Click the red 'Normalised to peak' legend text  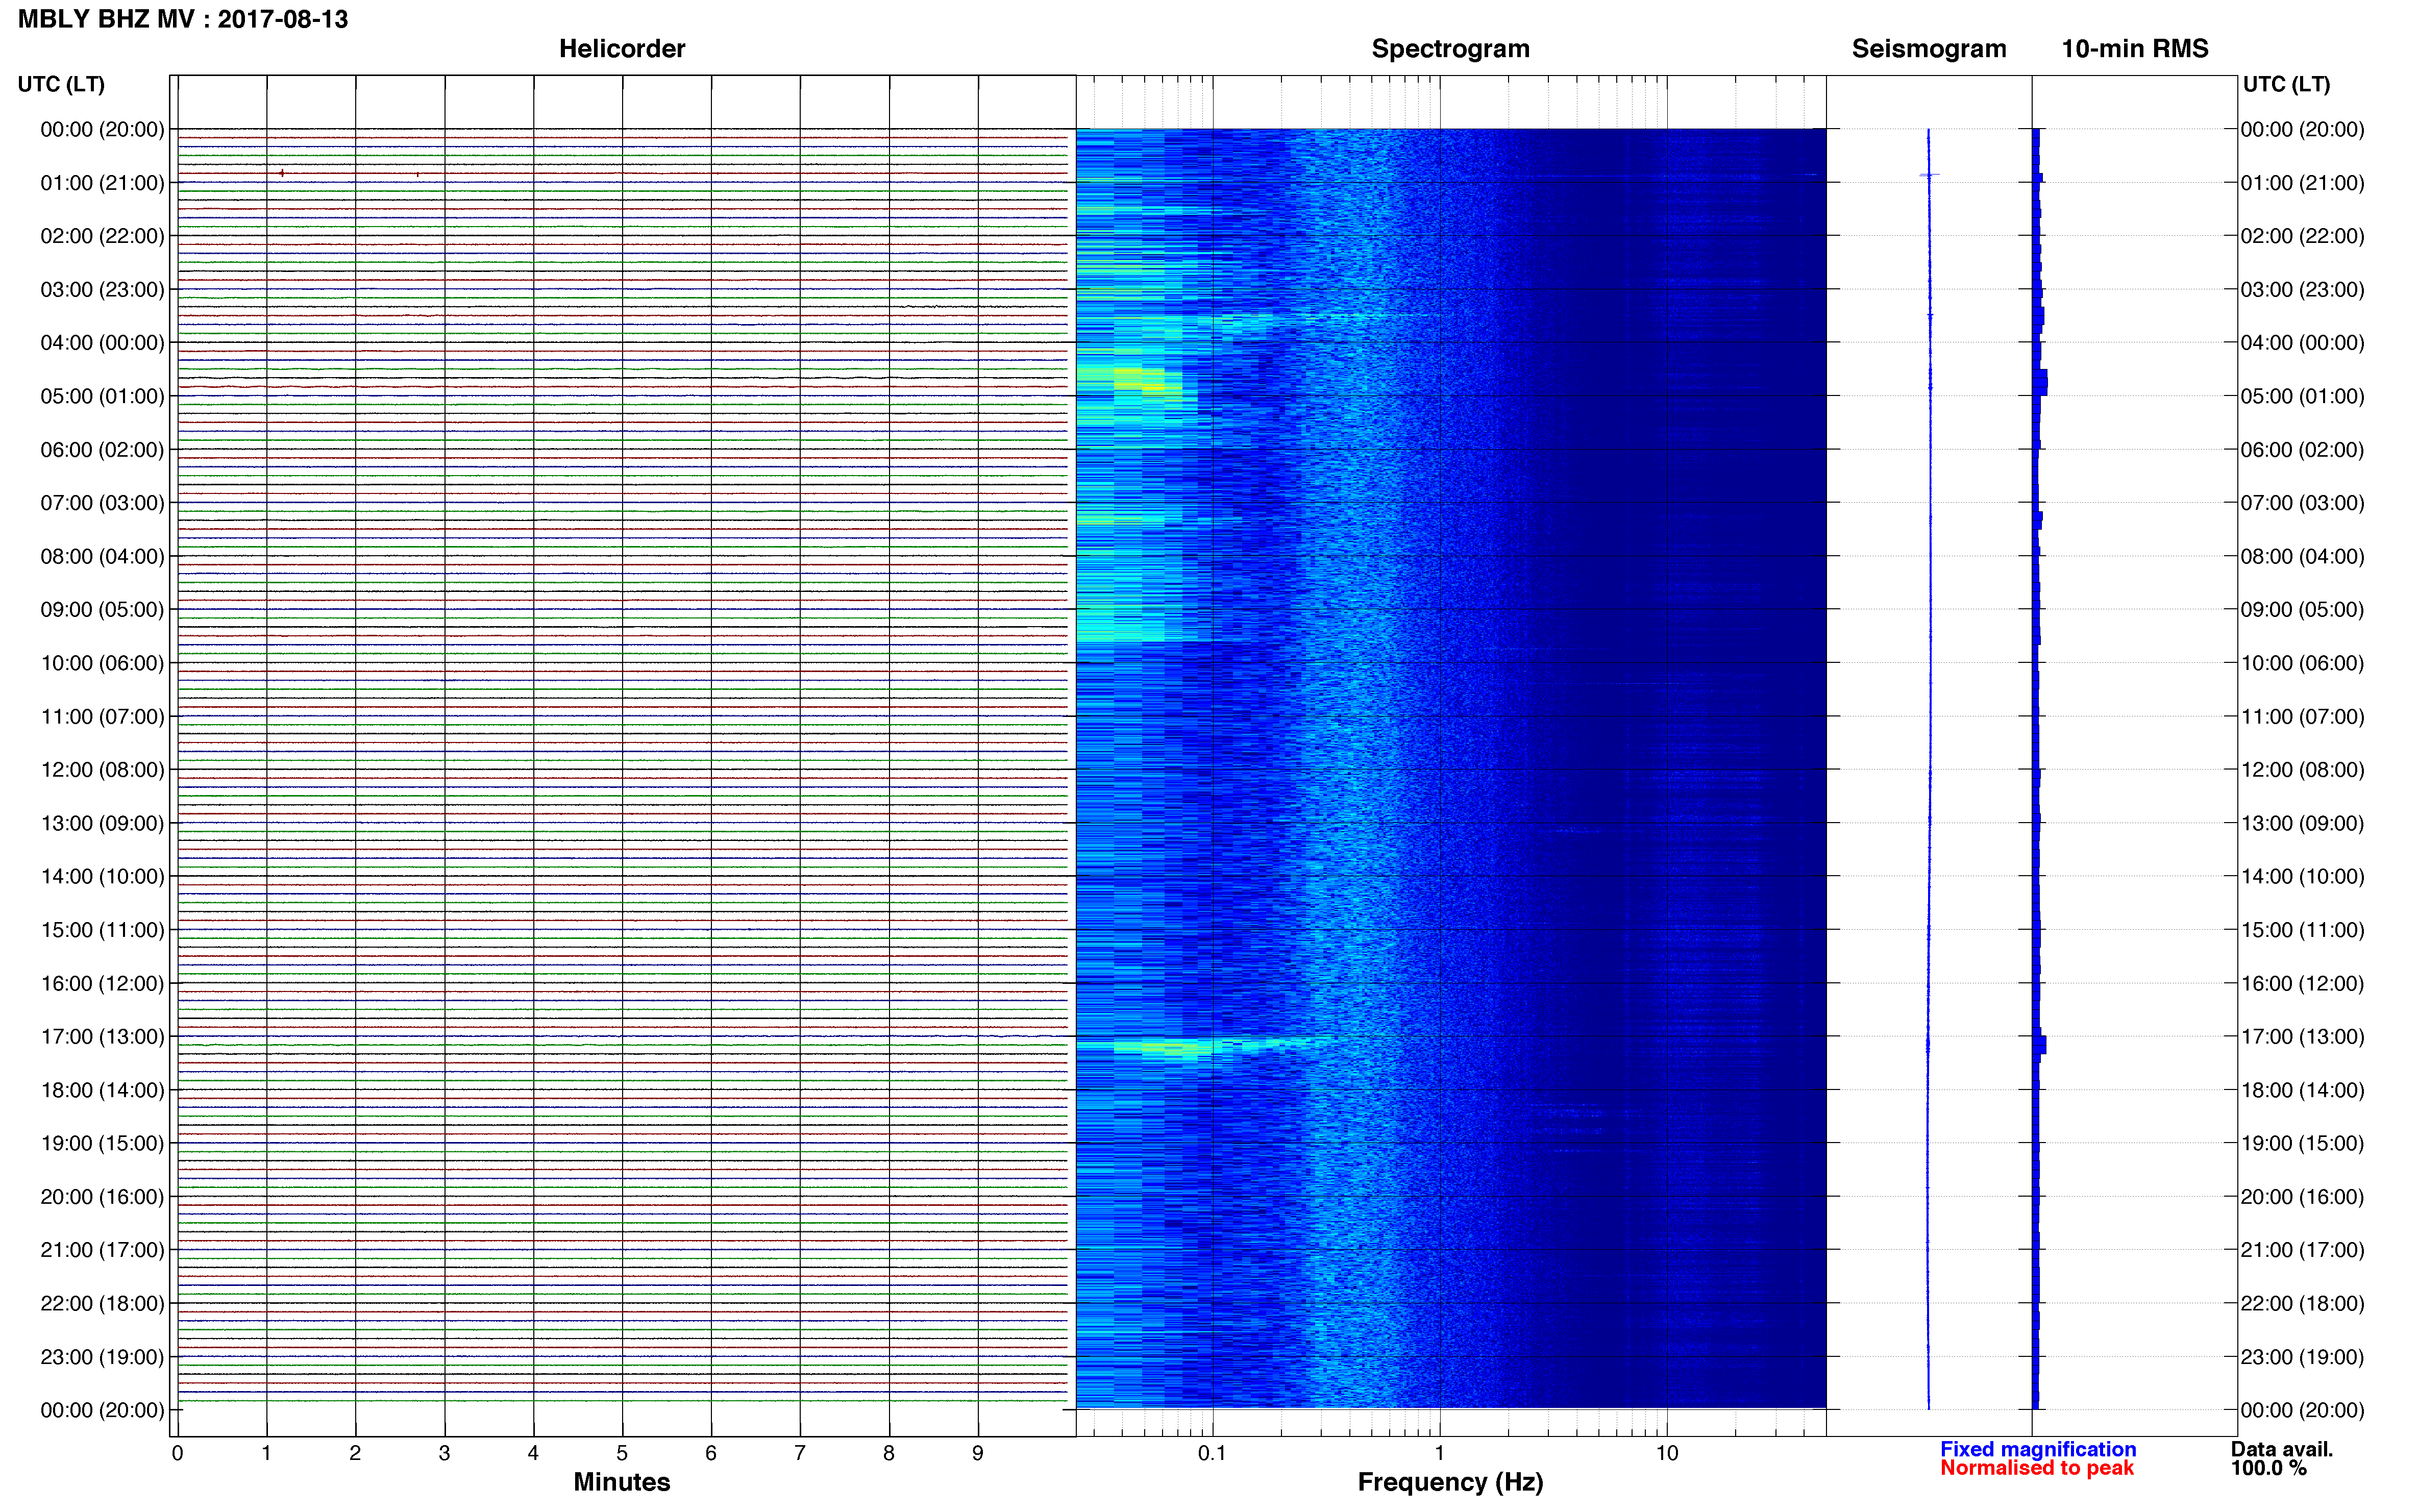tap(2037, 1468)
